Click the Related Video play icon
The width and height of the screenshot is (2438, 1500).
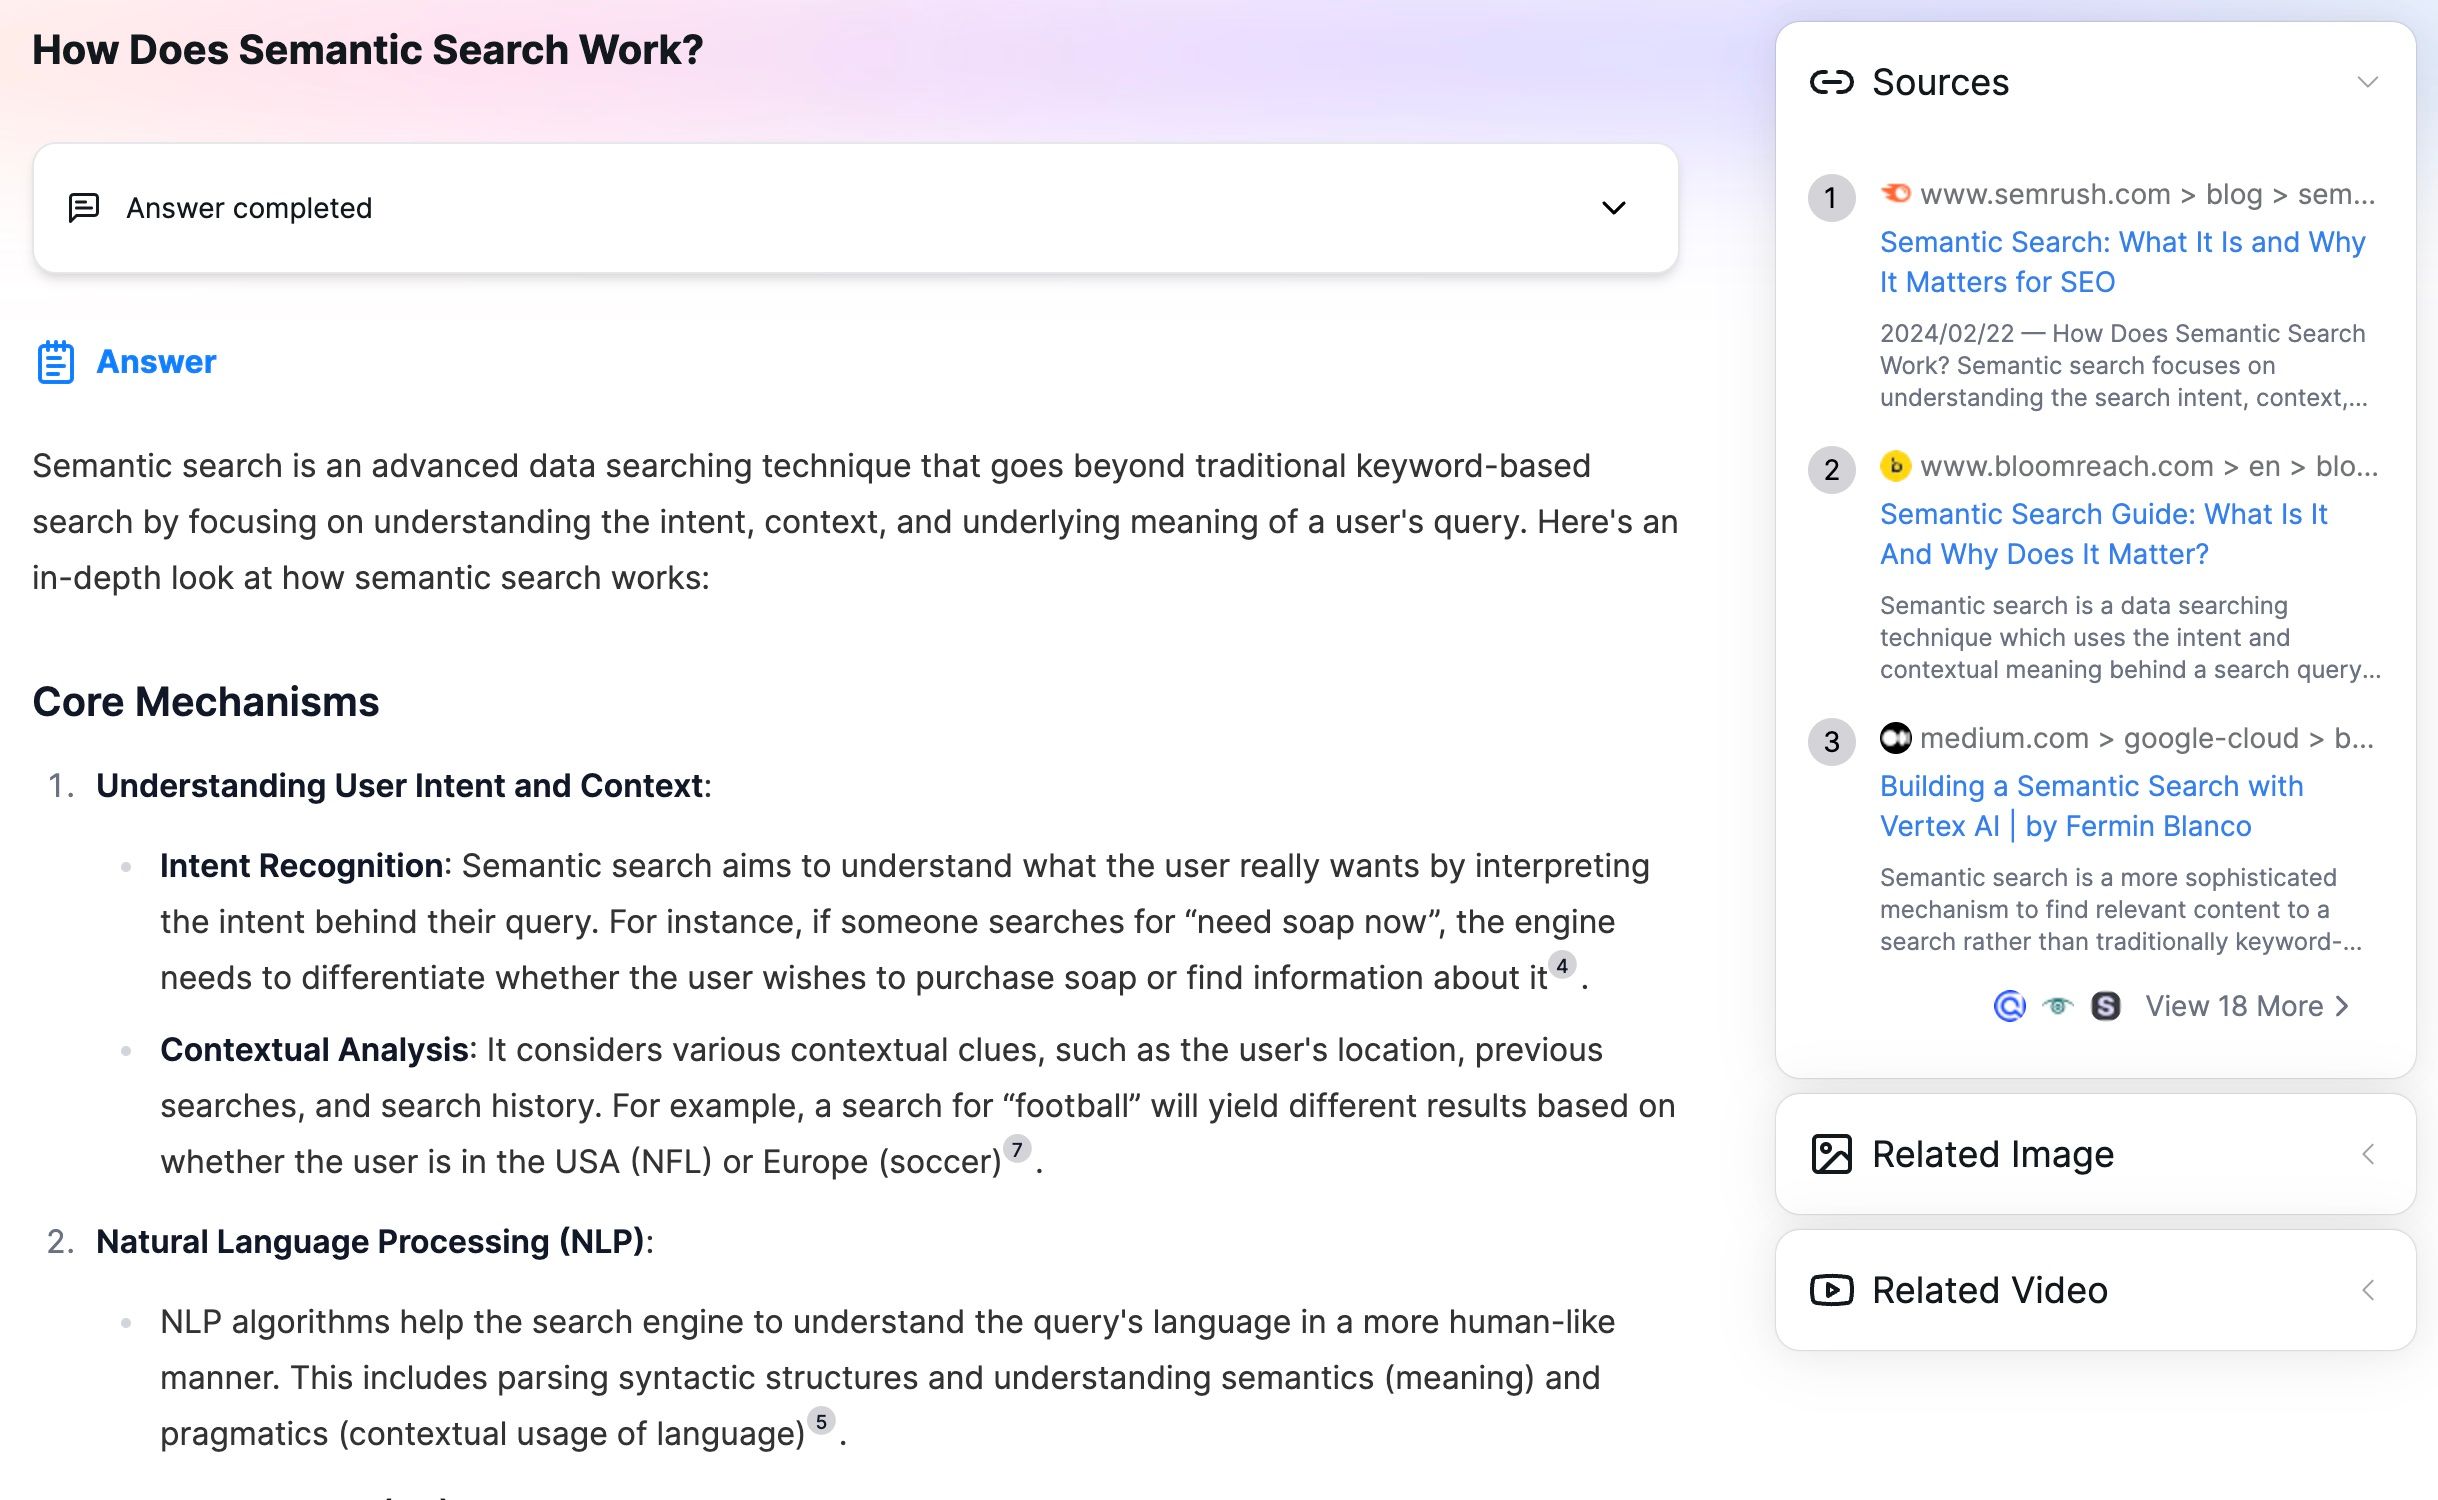click(x=1832, y=1291)
